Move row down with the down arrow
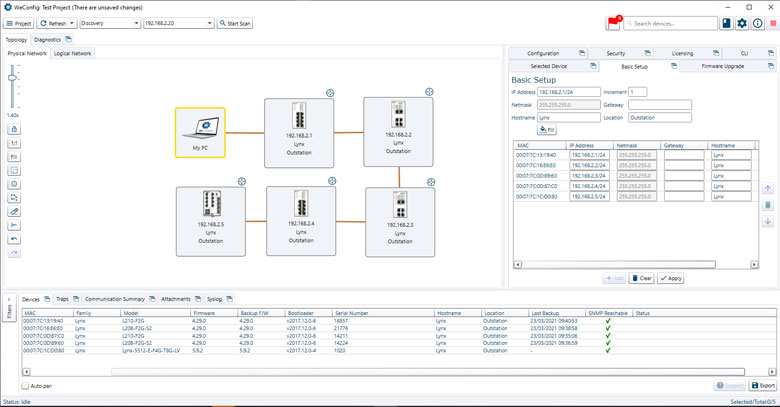Image resolution: width=780 pixels, height=407 pixels. point(768,221)
